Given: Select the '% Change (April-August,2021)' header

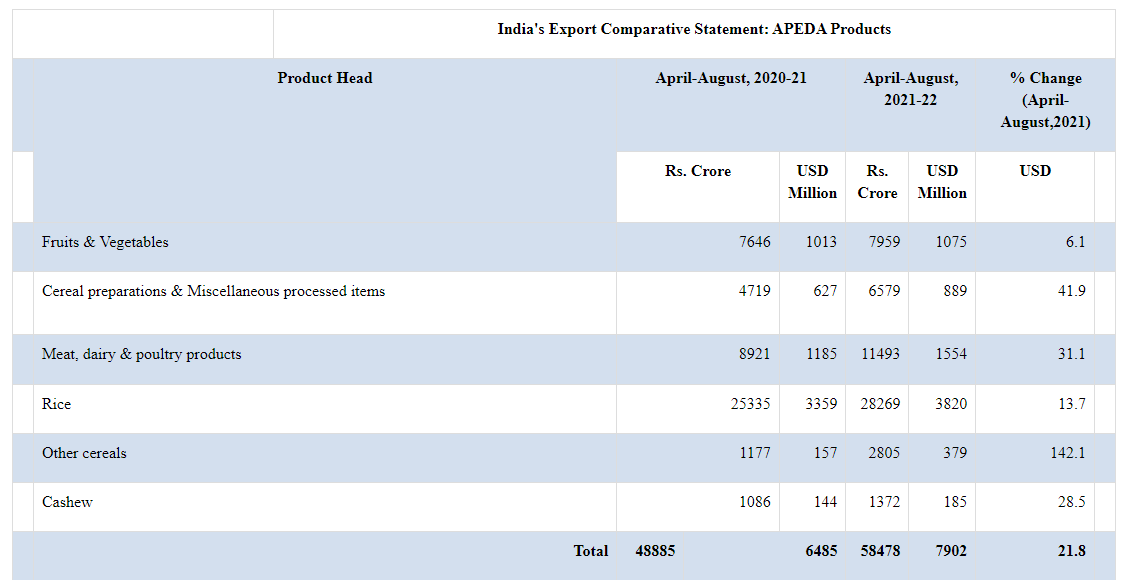Looking at the screenshot, I should (1044, 99).
